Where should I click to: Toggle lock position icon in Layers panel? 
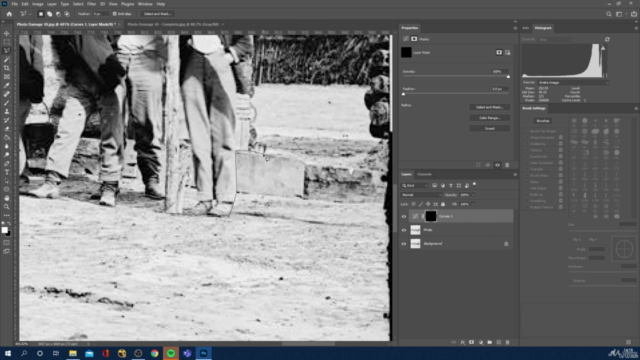[428, 204]
